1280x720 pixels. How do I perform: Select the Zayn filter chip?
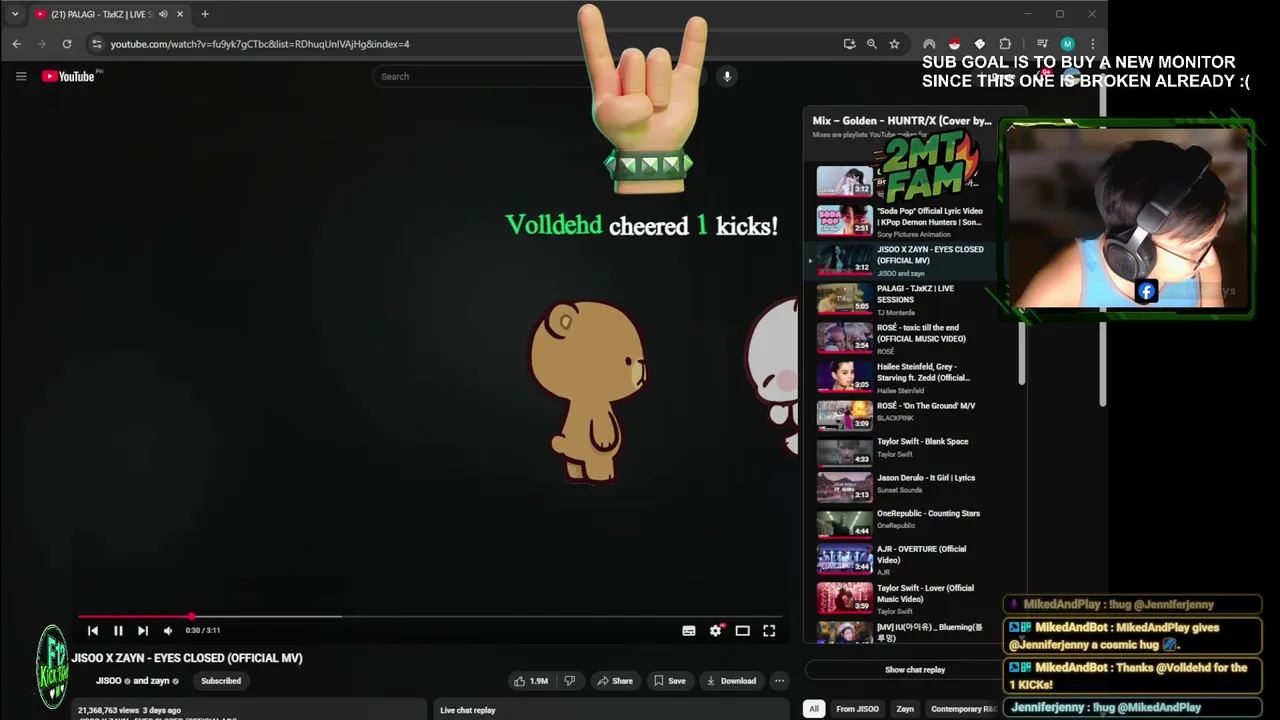[x=905, y=709]
